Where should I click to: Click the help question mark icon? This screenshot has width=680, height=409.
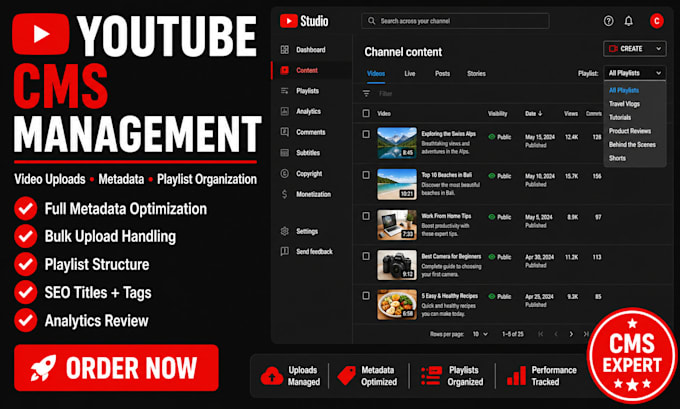(608, 21)
